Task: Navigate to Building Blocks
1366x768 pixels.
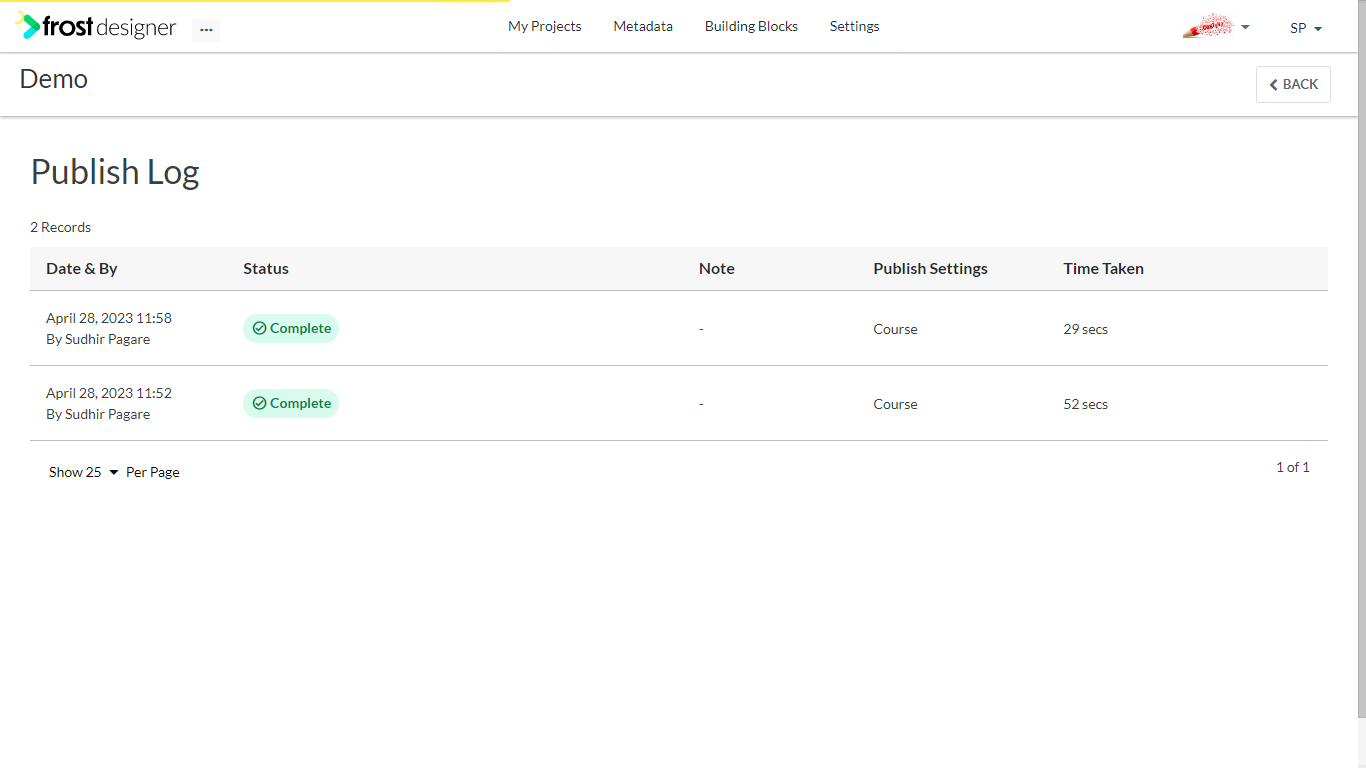Action: 751,26
